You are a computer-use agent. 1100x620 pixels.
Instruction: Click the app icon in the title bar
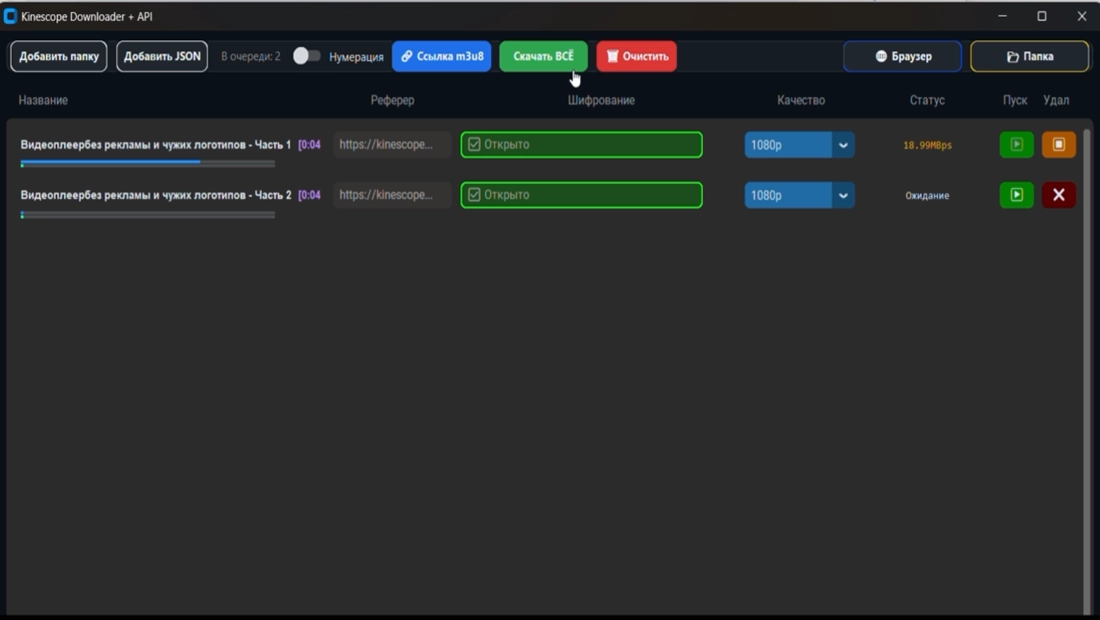(x=10, y=16)
